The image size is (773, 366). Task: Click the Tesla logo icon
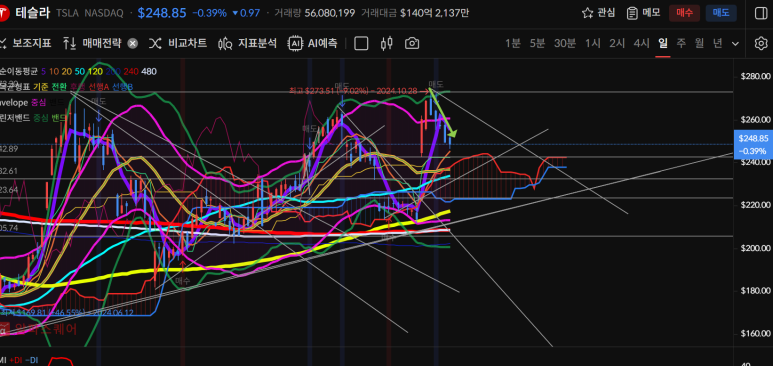pos(3,13)
